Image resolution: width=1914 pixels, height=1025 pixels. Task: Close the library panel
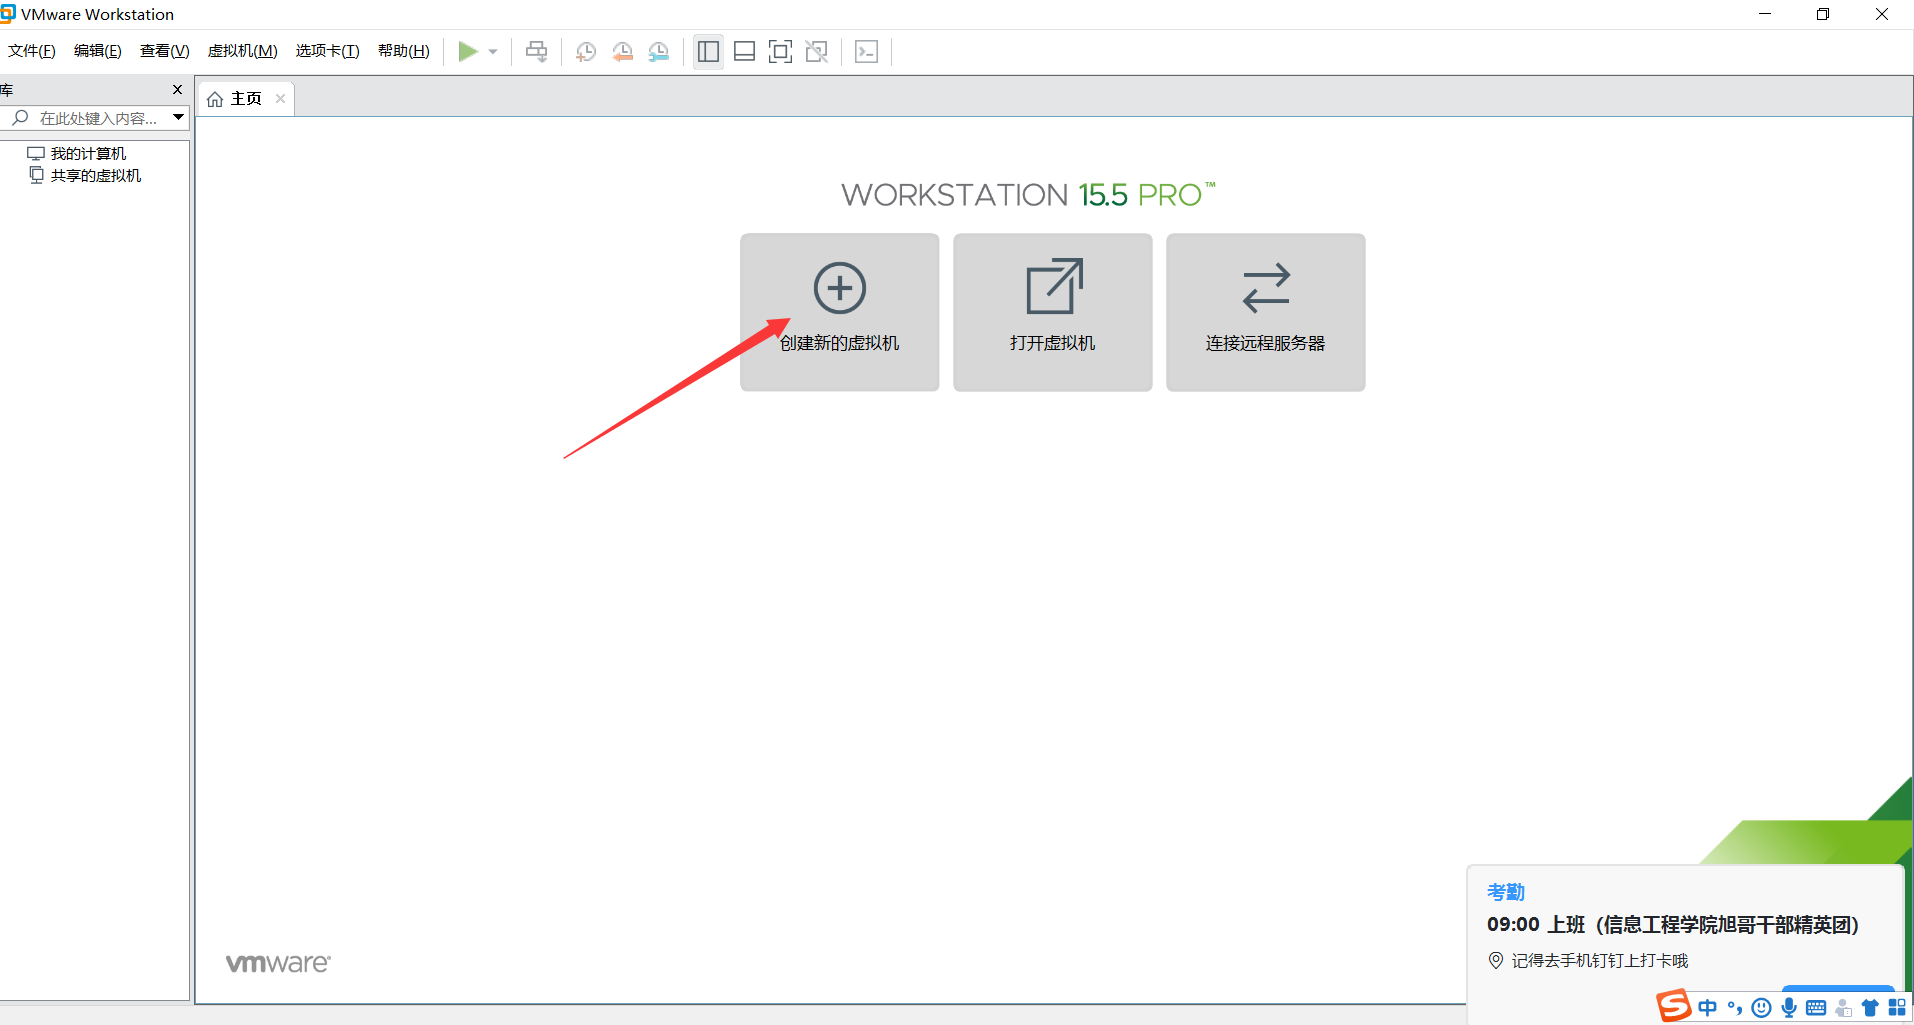pyautogui.click(x=177, y=90)
